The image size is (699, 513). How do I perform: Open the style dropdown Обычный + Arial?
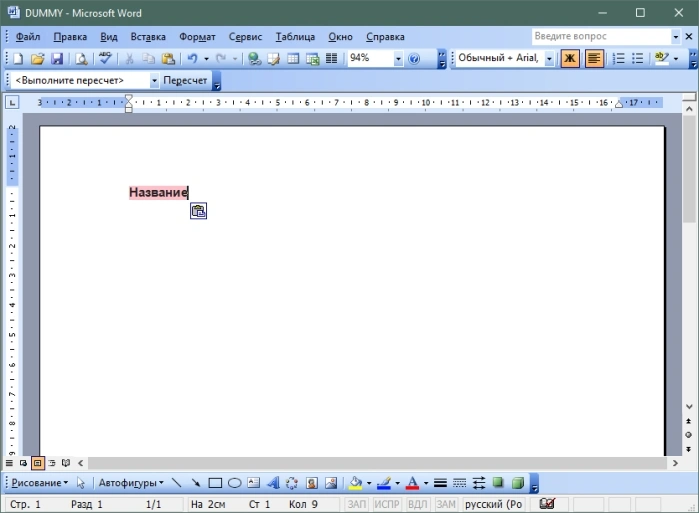549,58
